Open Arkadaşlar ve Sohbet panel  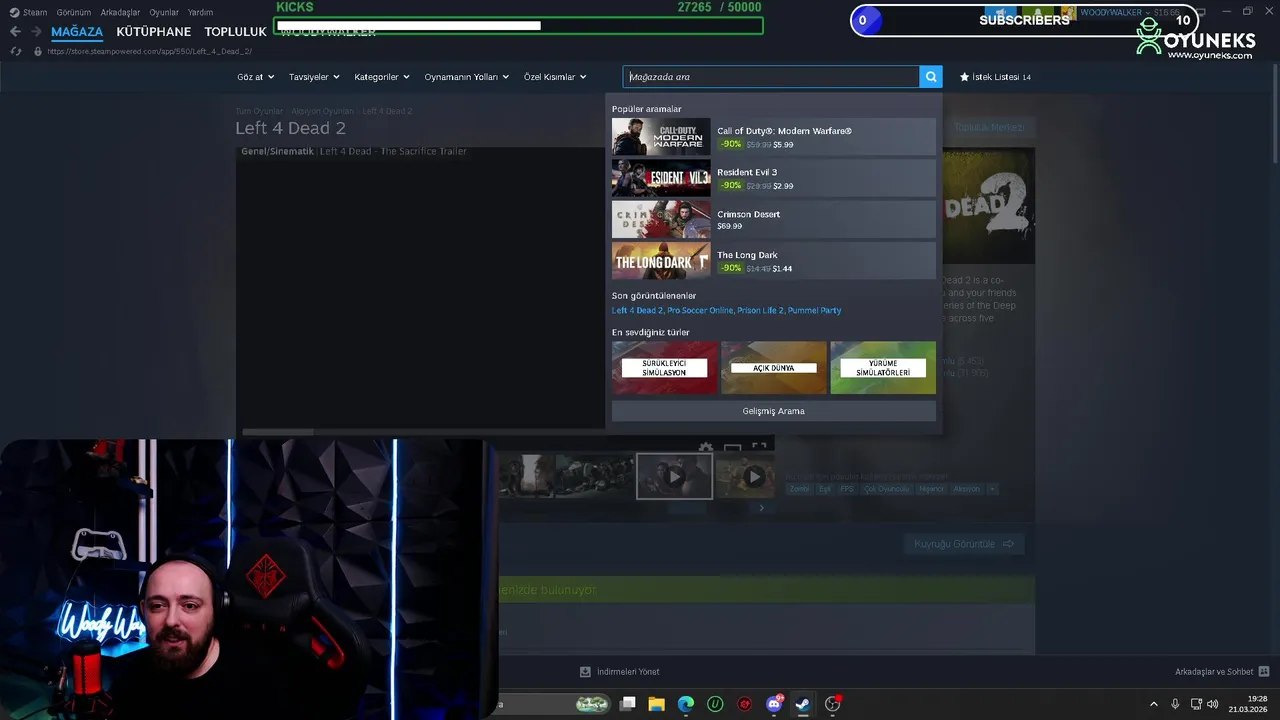1222,672
